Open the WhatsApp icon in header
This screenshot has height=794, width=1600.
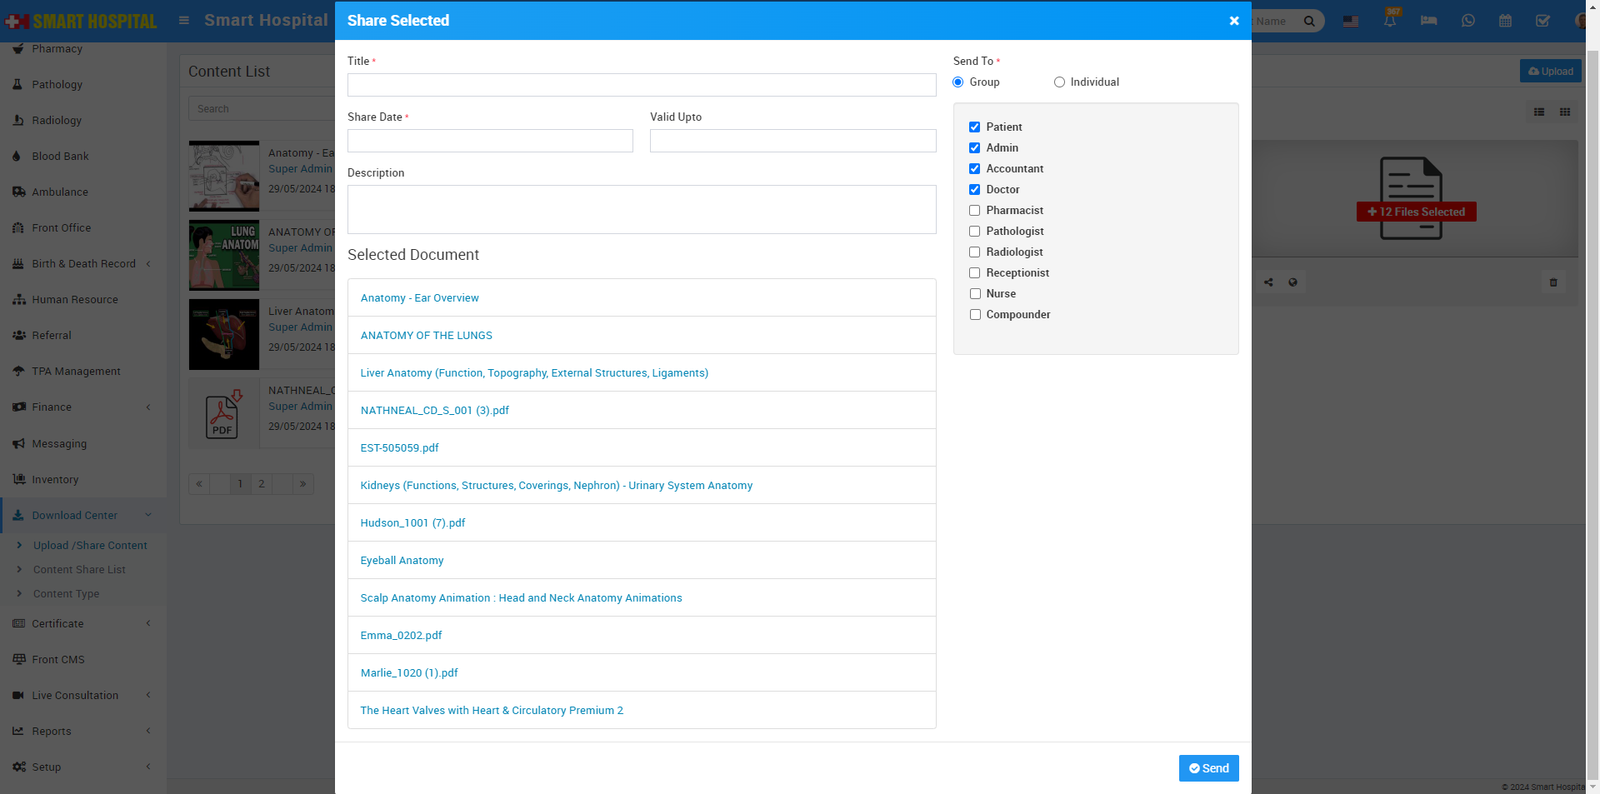click(1468, 21)
